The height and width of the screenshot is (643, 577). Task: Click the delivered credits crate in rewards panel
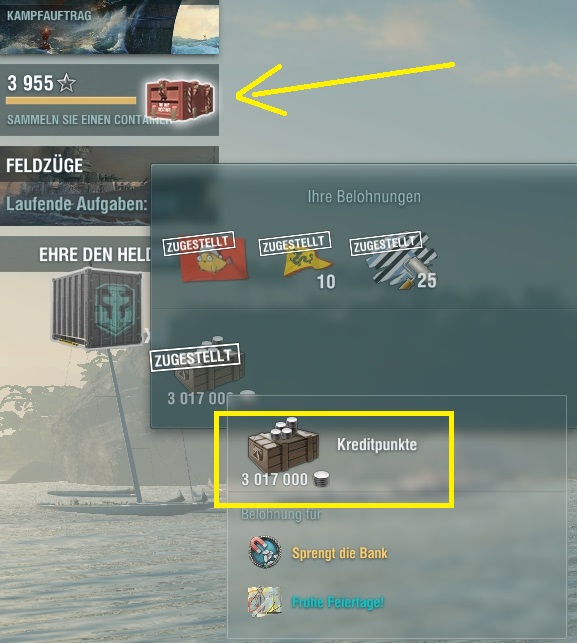tap(210, 365)
